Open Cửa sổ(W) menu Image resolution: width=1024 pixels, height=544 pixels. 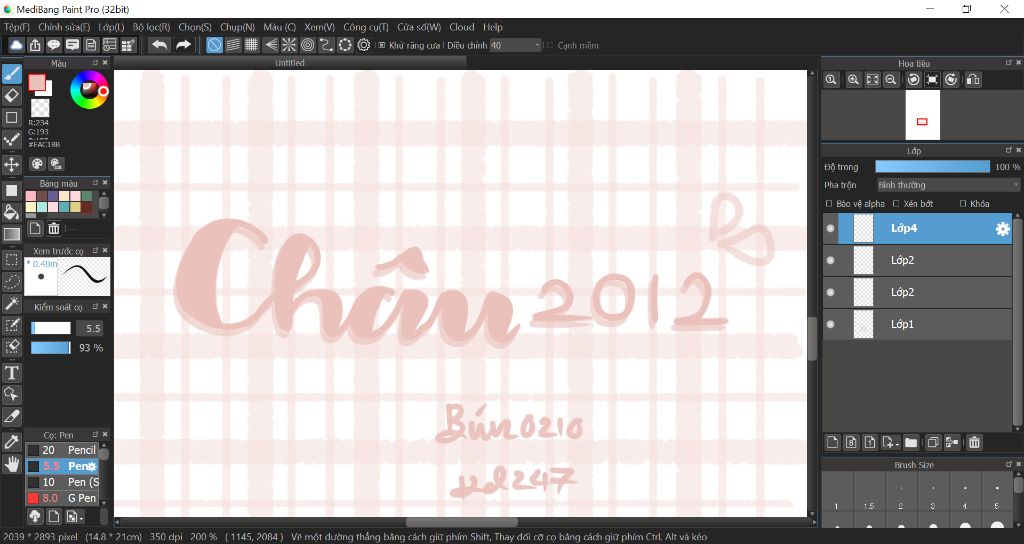419,27
